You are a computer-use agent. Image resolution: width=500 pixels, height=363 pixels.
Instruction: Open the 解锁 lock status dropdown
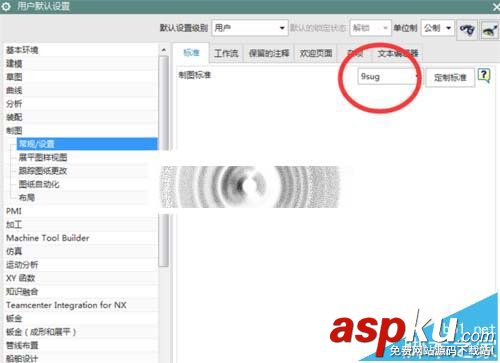pyautogui.click(x=370, y=28)
